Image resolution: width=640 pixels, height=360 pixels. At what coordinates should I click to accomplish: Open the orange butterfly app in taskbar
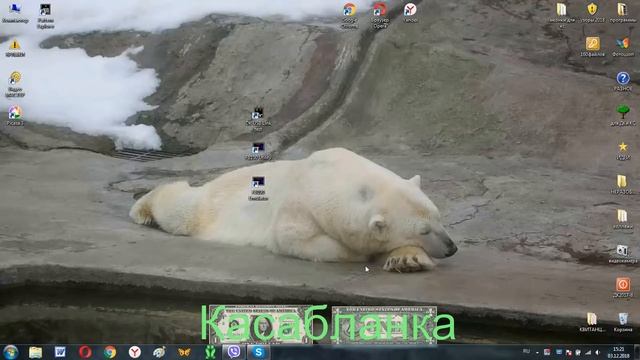click(184, 352)
